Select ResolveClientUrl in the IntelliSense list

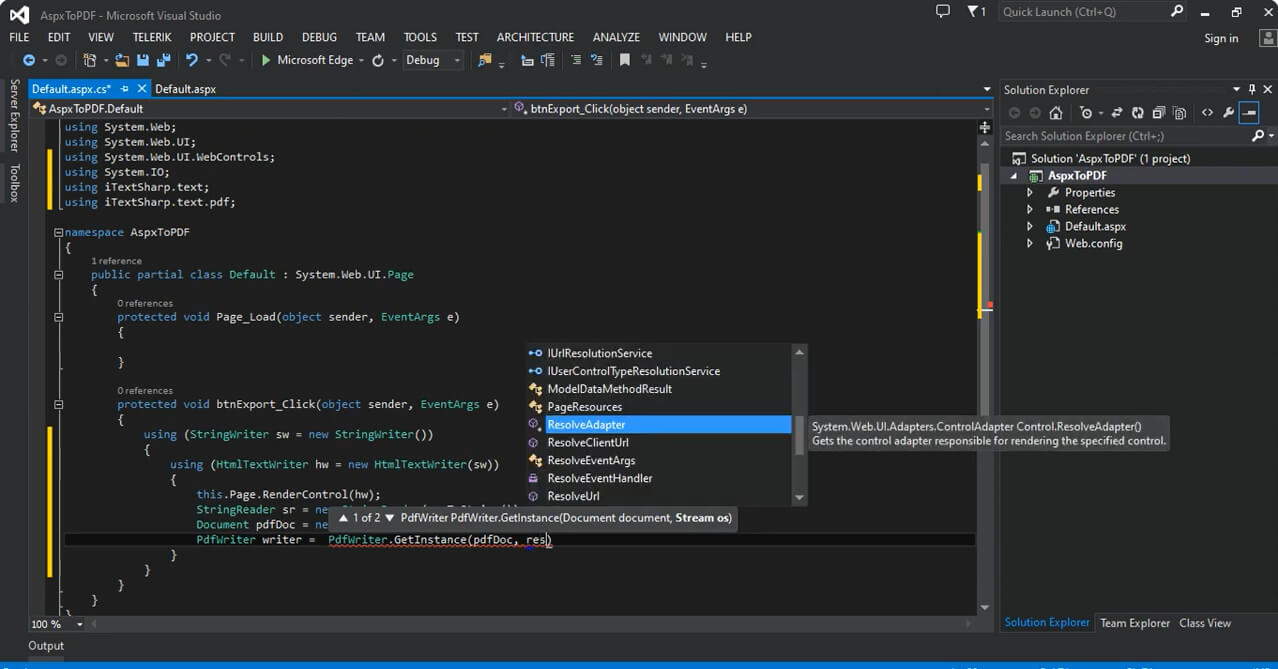[x=587, y=443]
